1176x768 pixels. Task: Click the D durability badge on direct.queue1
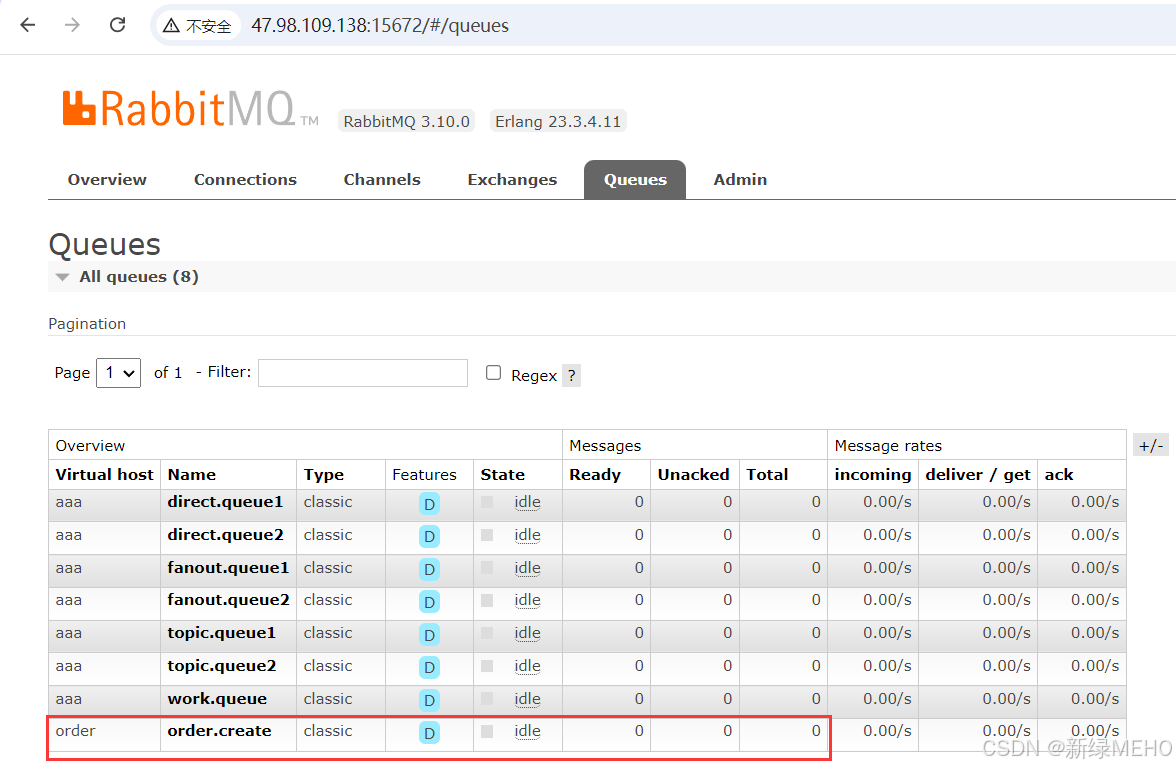(428, 504)
